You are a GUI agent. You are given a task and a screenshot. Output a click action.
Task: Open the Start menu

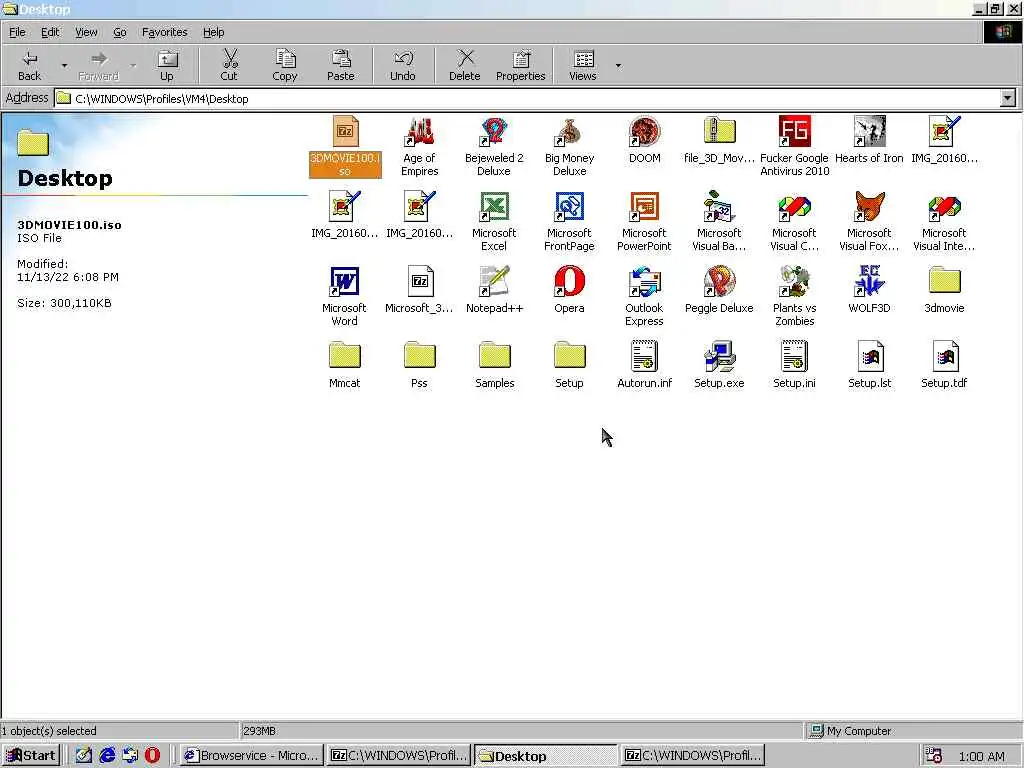(x=31, y=756)
